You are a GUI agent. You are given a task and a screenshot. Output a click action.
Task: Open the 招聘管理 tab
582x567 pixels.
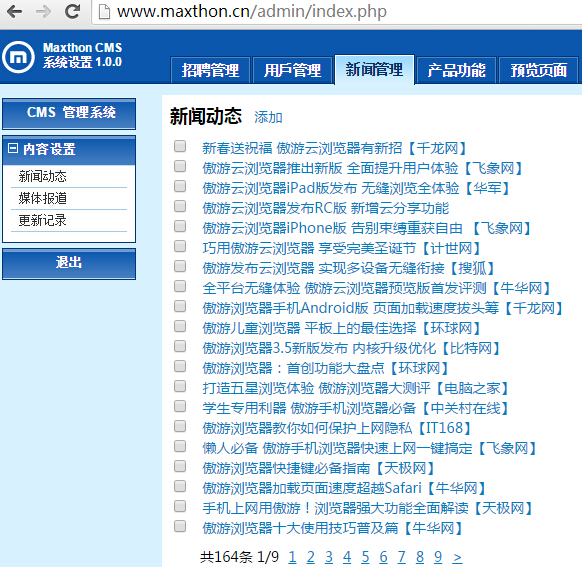(210, 70)
